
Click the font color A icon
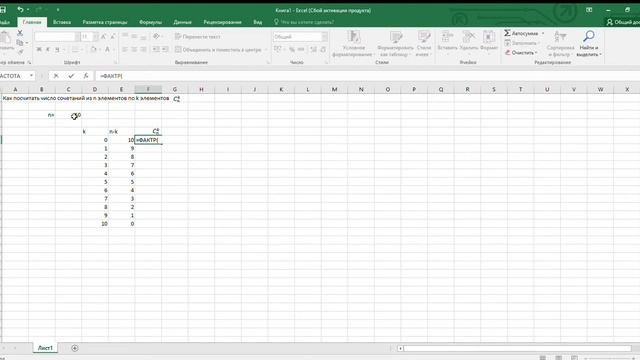pyautogui.click(x=107, y=49)
